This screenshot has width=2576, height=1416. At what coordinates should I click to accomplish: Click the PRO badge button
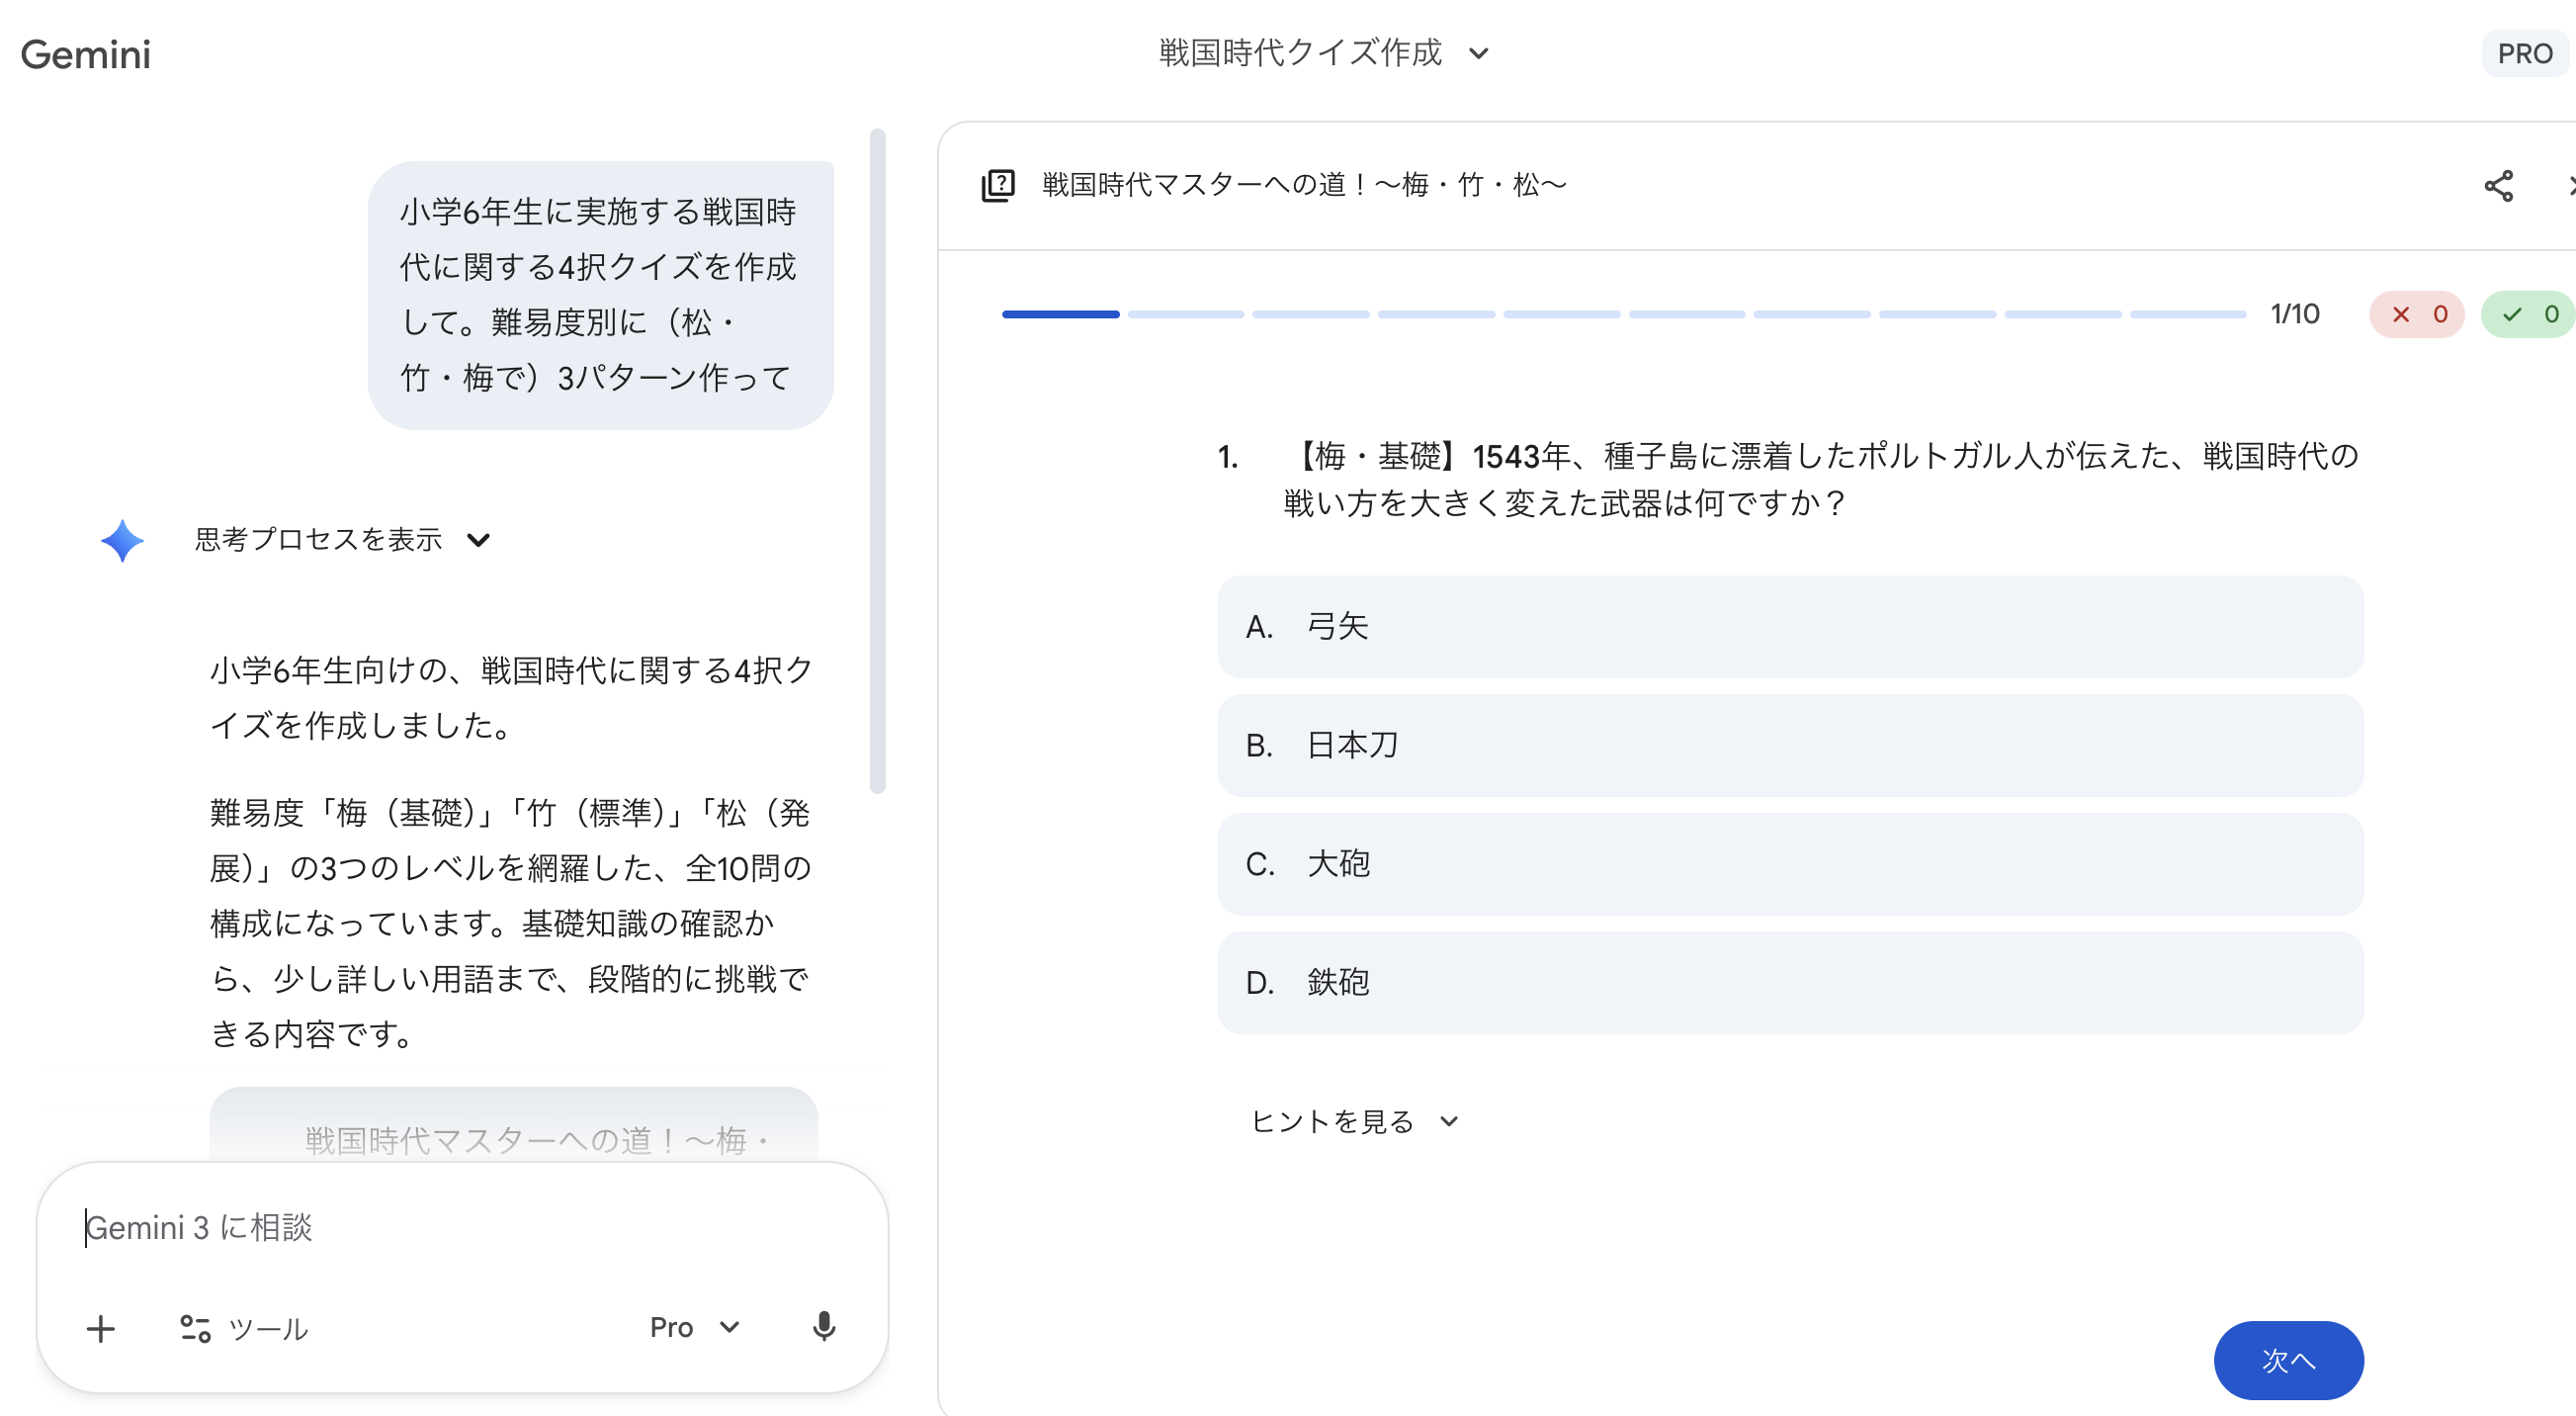click(2524, 54)
